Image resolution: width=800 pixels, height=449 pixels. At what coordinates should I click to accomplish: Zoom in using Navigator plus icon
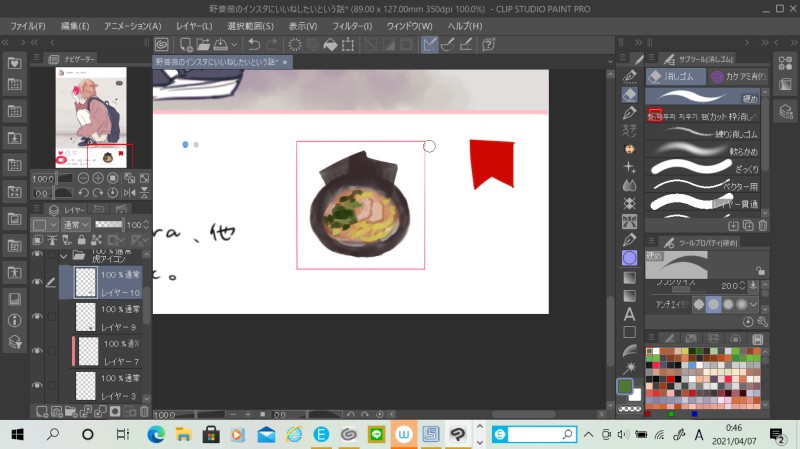point(98,178)
